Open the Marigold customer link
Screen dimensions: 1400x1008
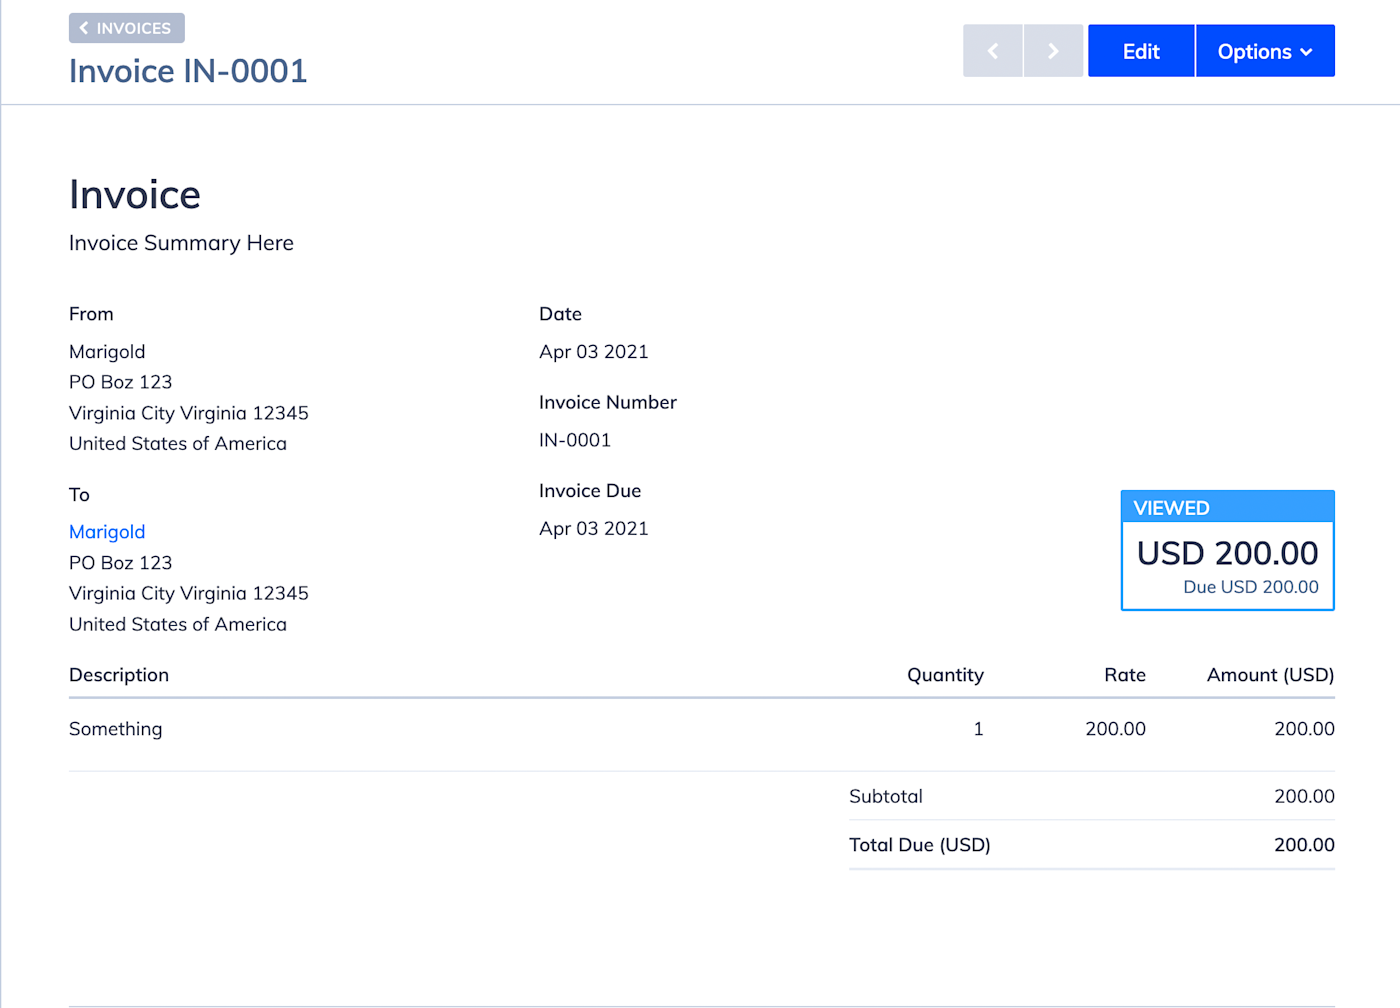(x=107, y=532)
